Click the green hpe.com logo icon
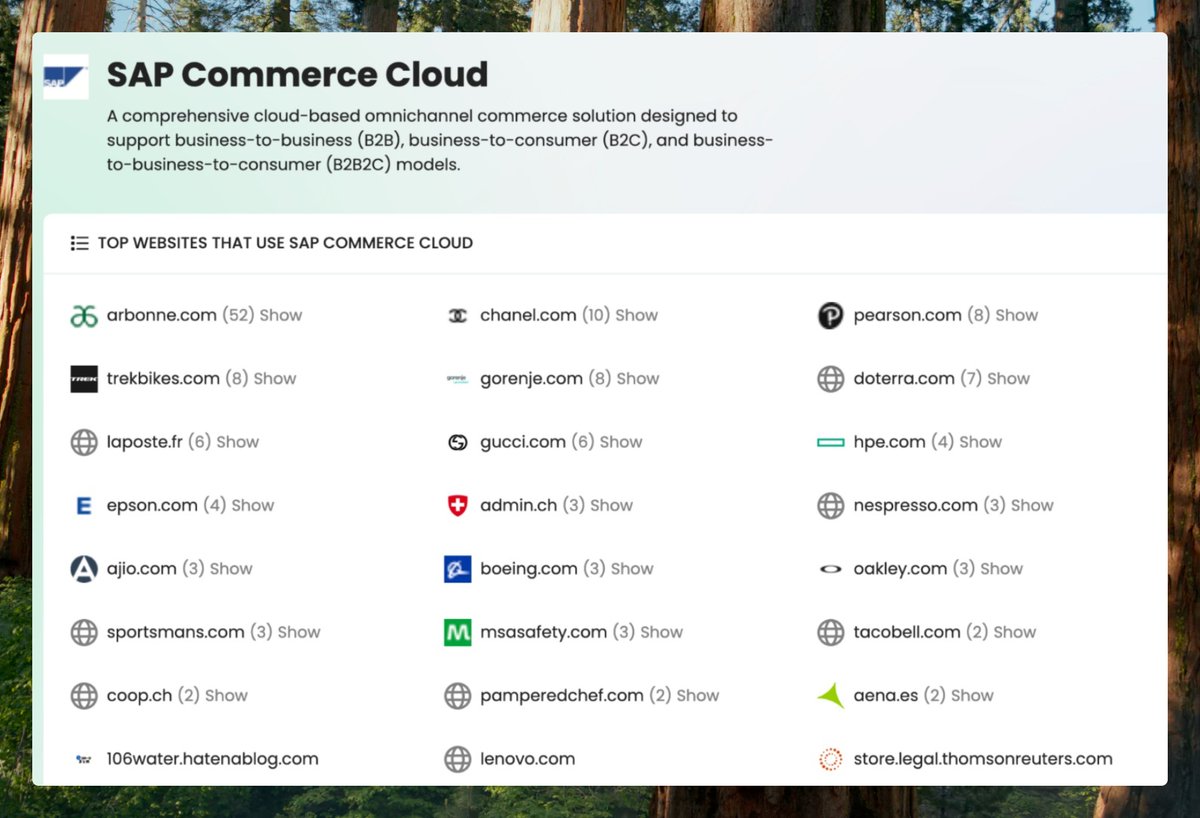Screen dimensions: 1200x818 pyautogui.click(x=831, y=442)
